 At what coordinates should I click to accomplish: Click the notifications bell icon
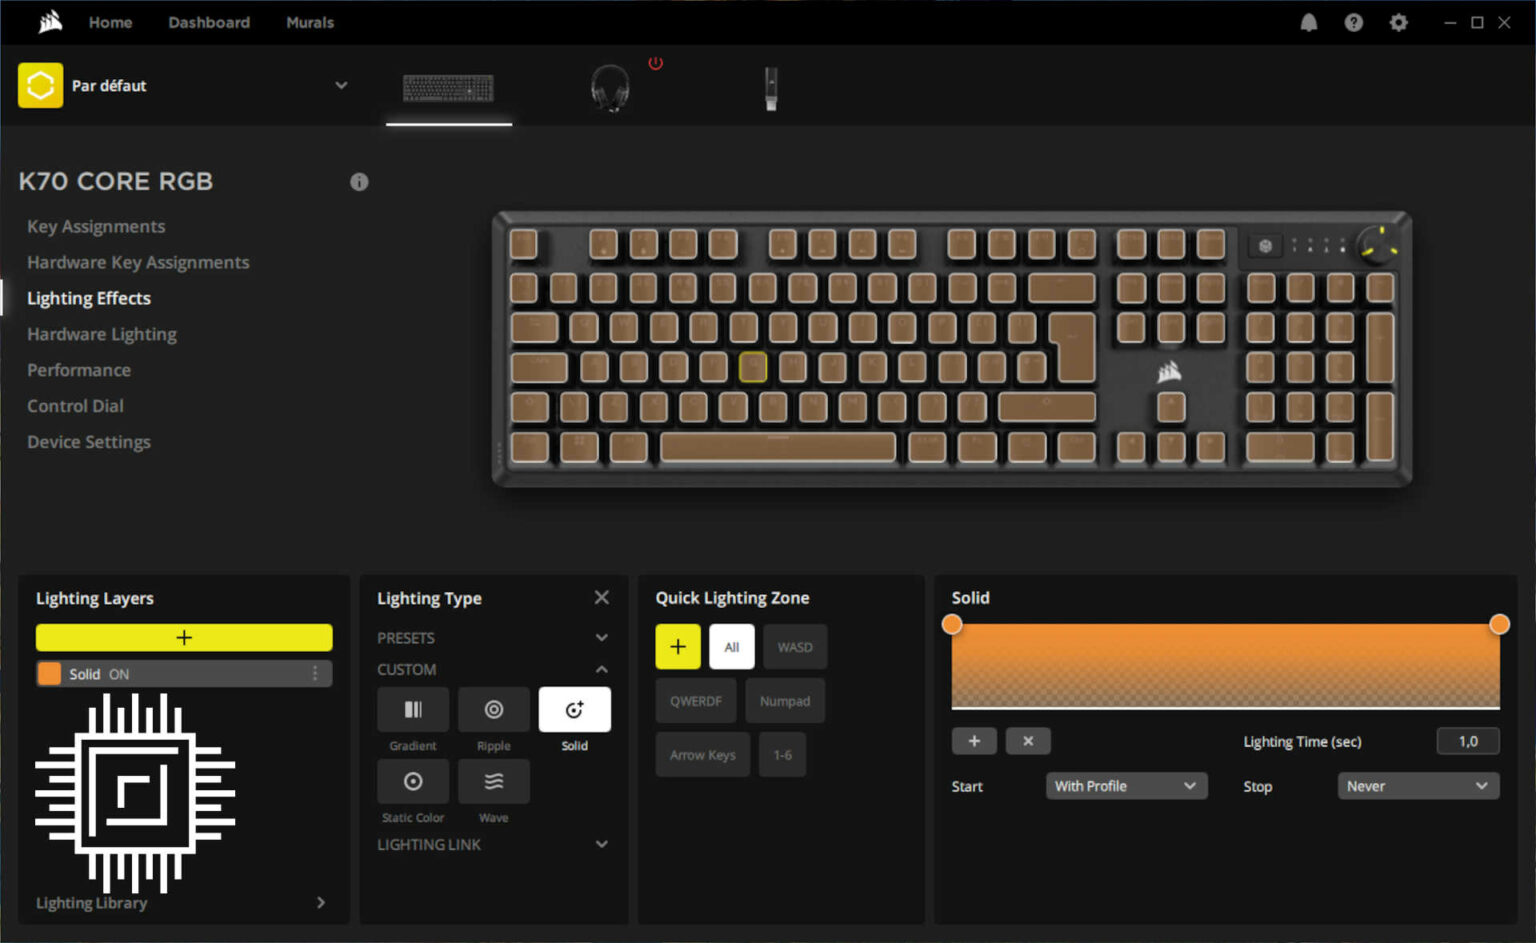(1309, 22)
